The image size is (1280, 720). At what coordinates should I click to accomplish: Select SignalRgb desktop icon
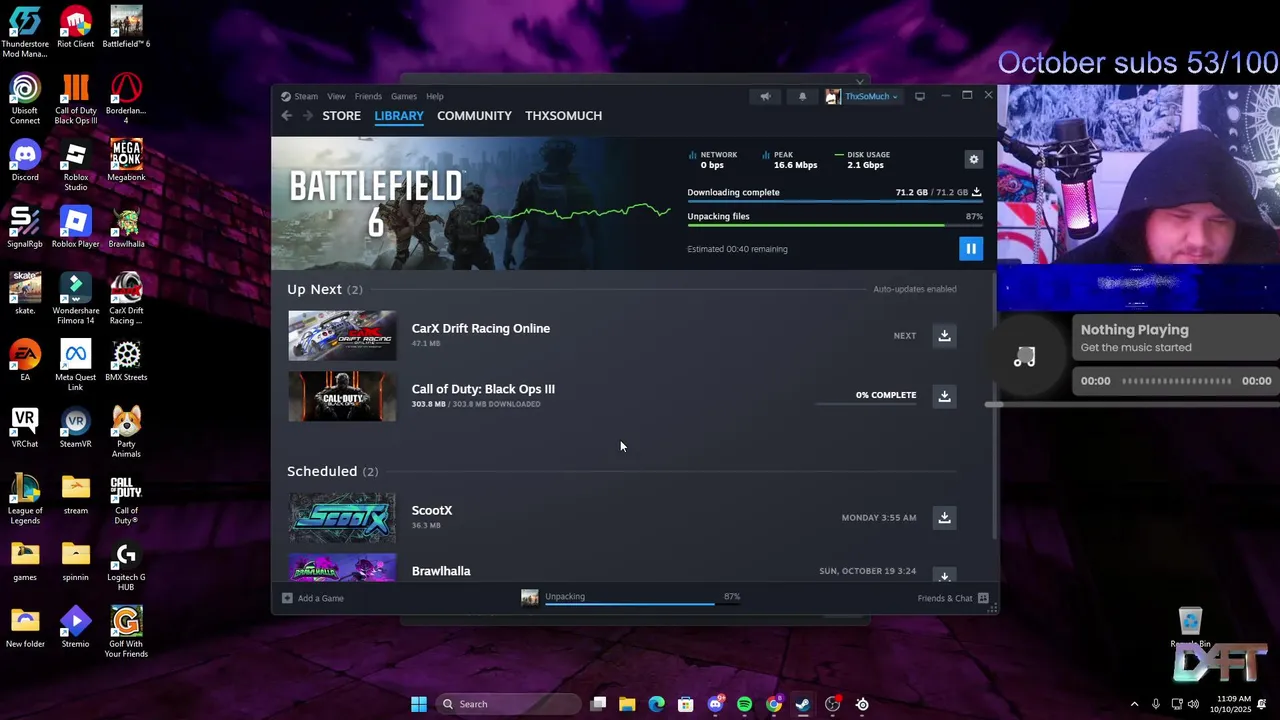pos(25,228)
